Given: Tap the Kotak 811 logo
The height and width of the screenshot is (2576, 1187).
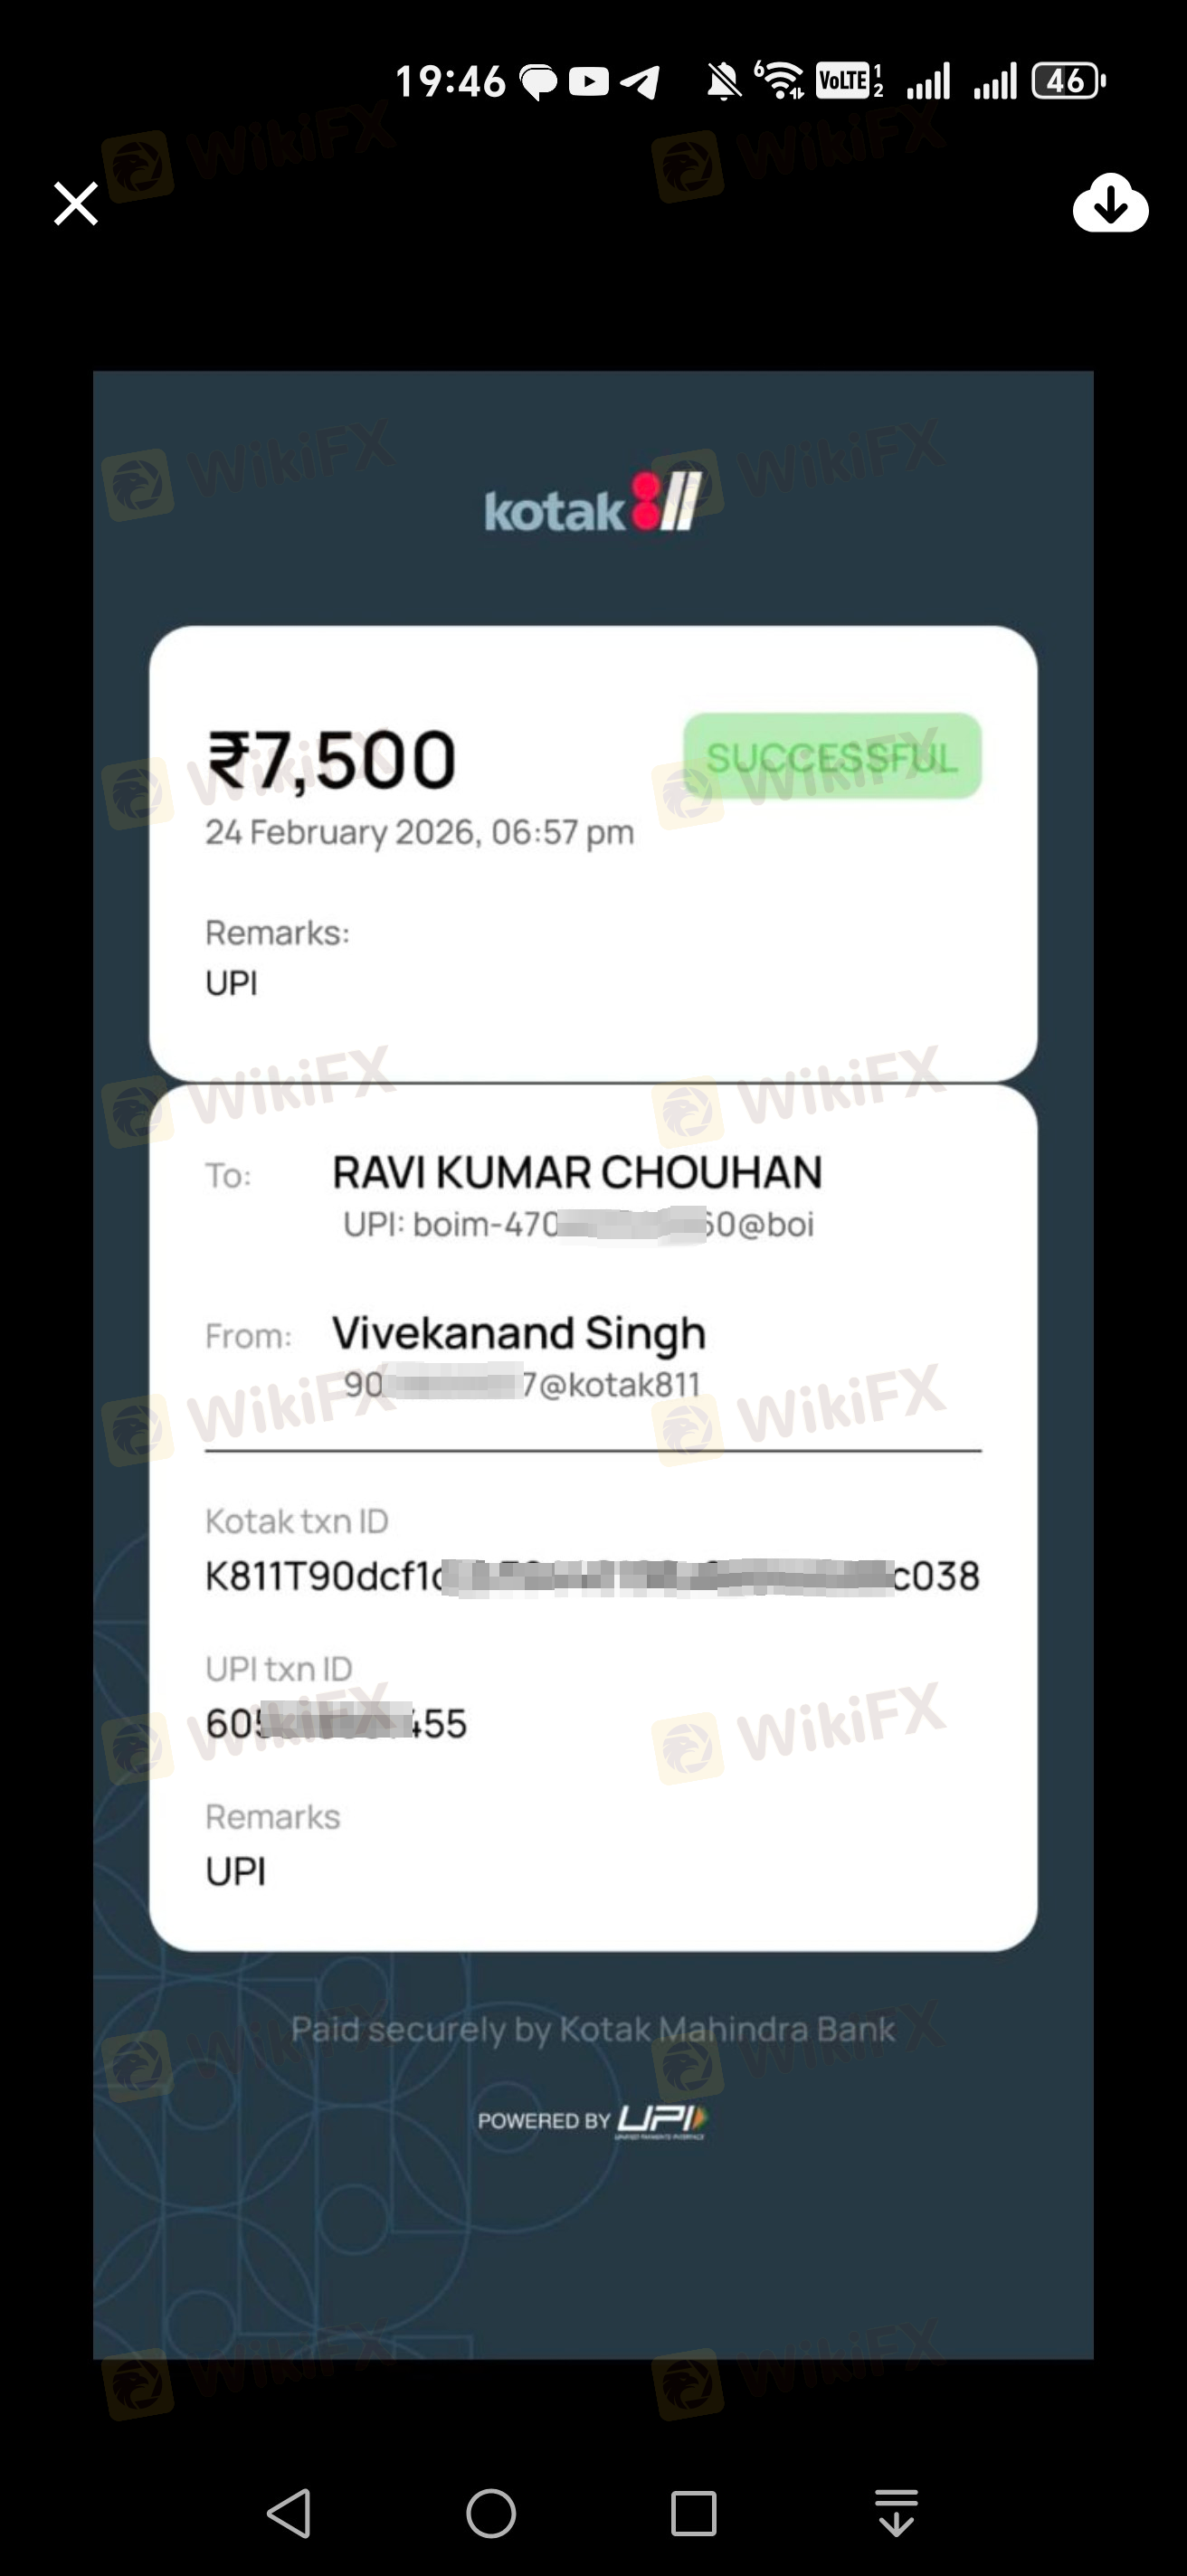Looking at the screenshot, I should (x=593, y=504).
